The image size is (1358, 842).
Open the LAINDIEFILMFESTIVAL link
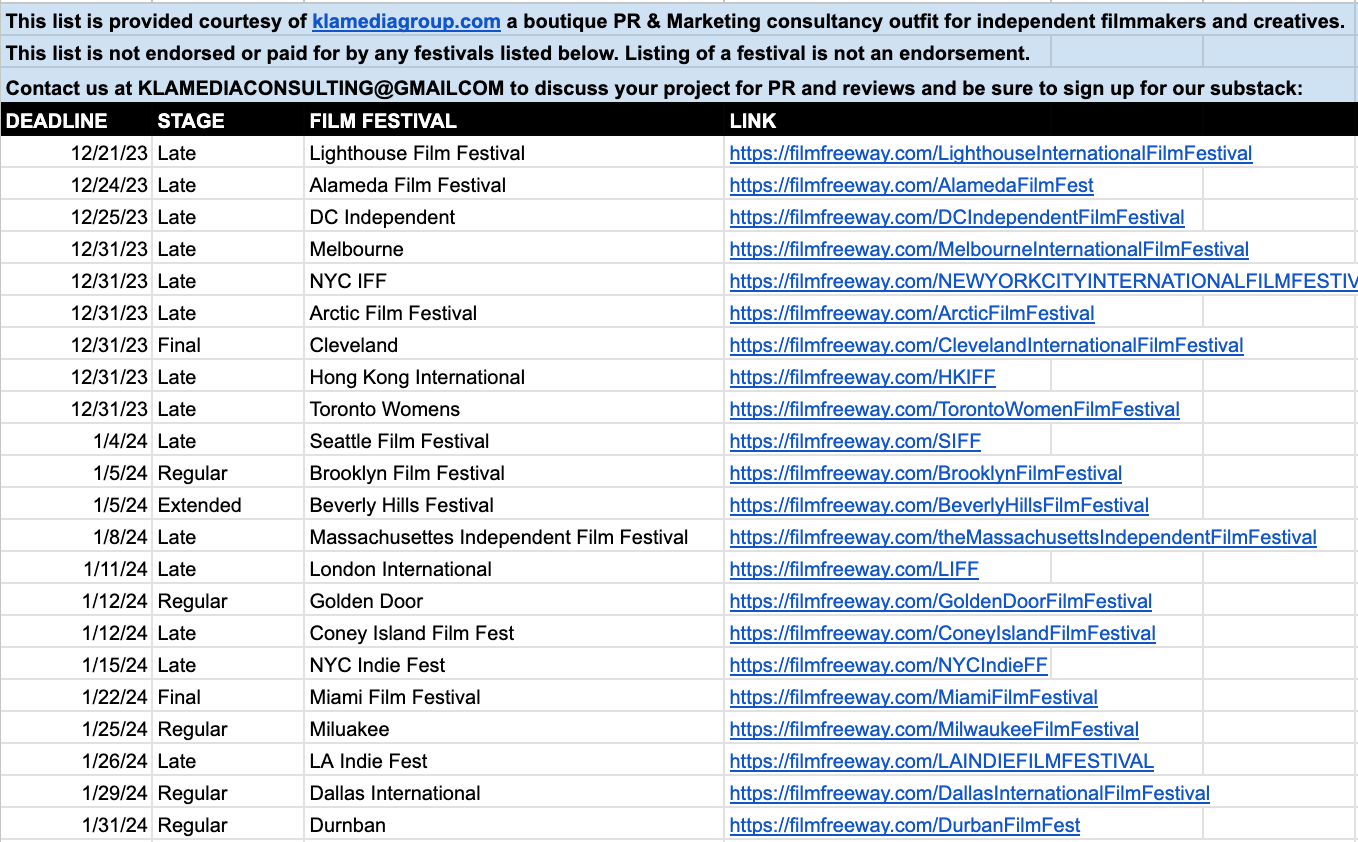pyautogui.click(x=942, y=761)
